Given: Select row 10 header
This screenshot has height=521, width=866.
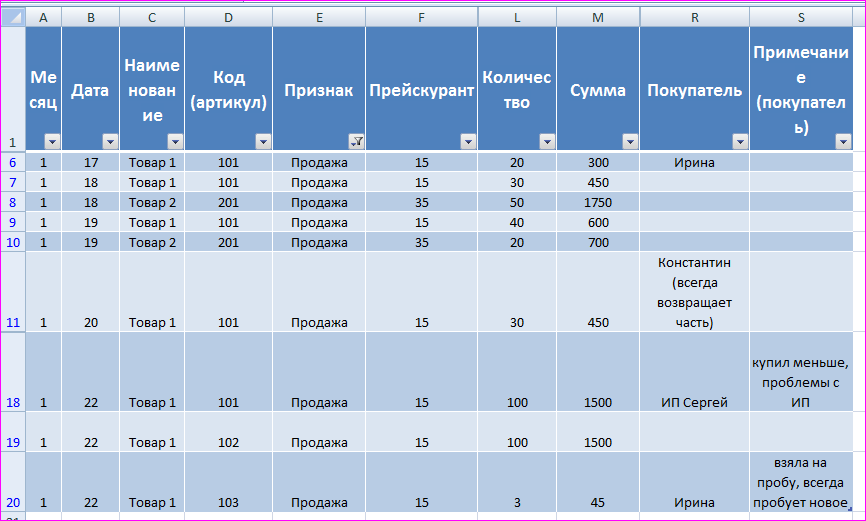Looking at the screenshot, I should [x=13, y=242].
